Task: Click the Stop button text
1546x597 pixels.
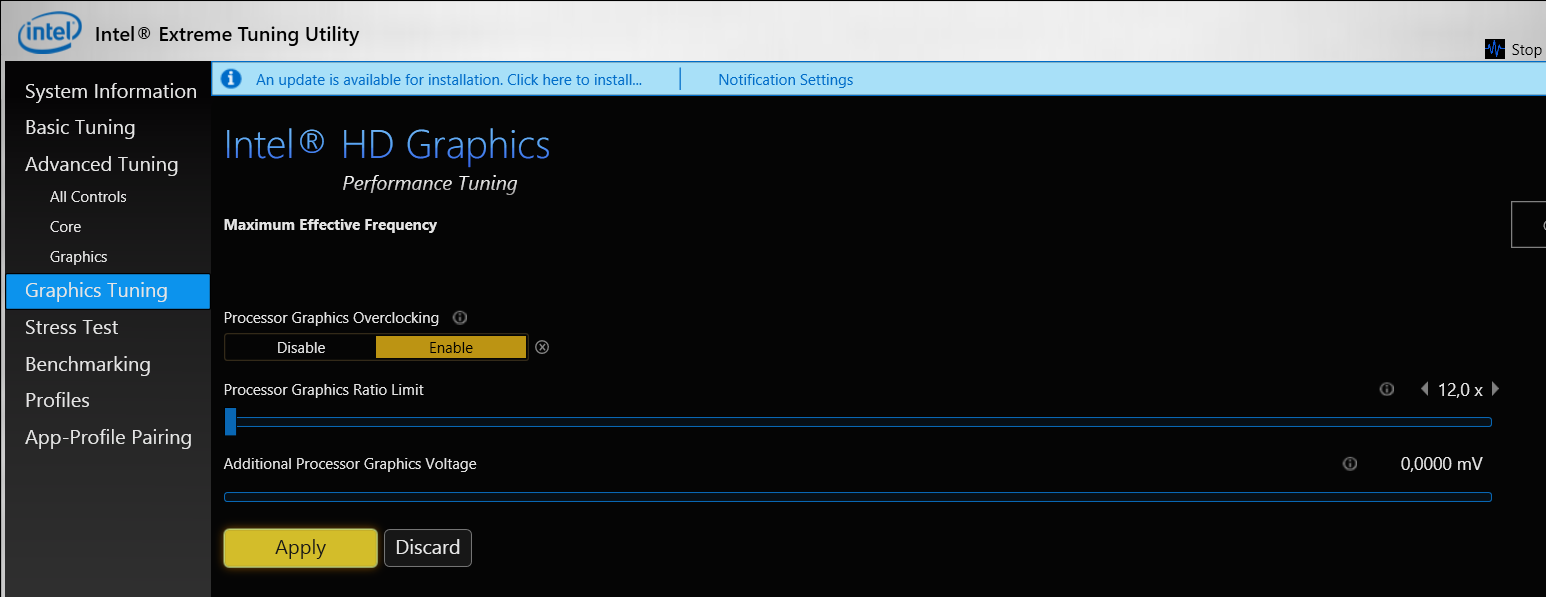Action: (x=1526, y=50)
